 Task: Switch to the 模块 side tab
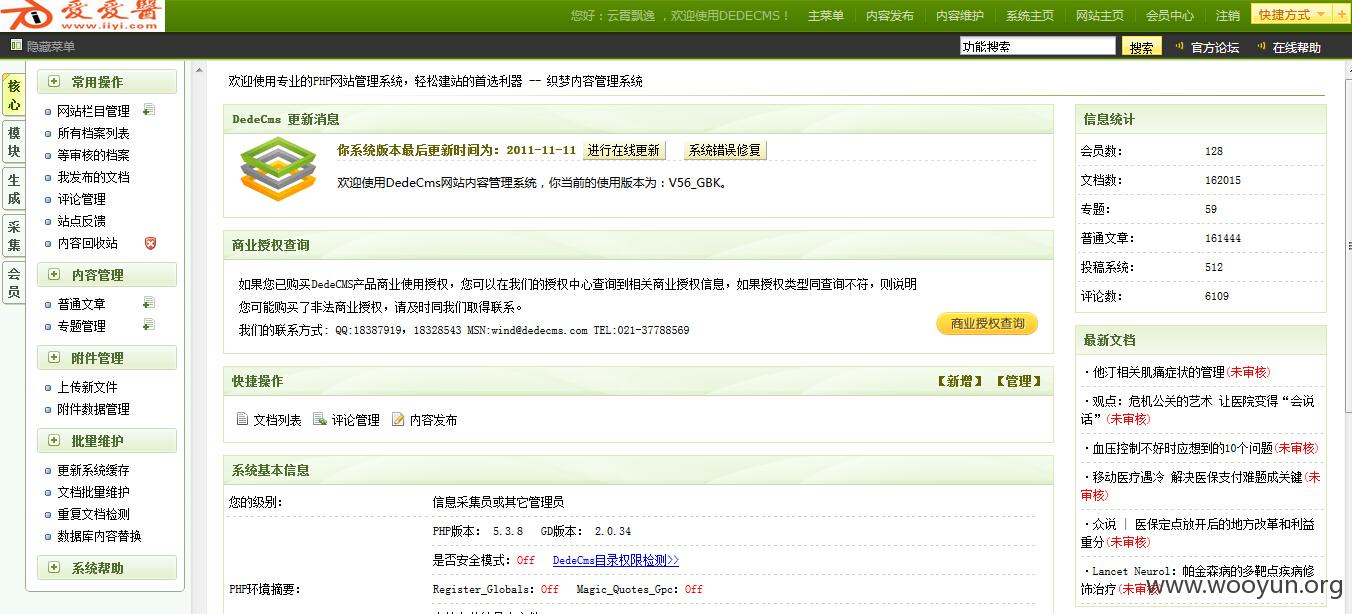[13, 141]
